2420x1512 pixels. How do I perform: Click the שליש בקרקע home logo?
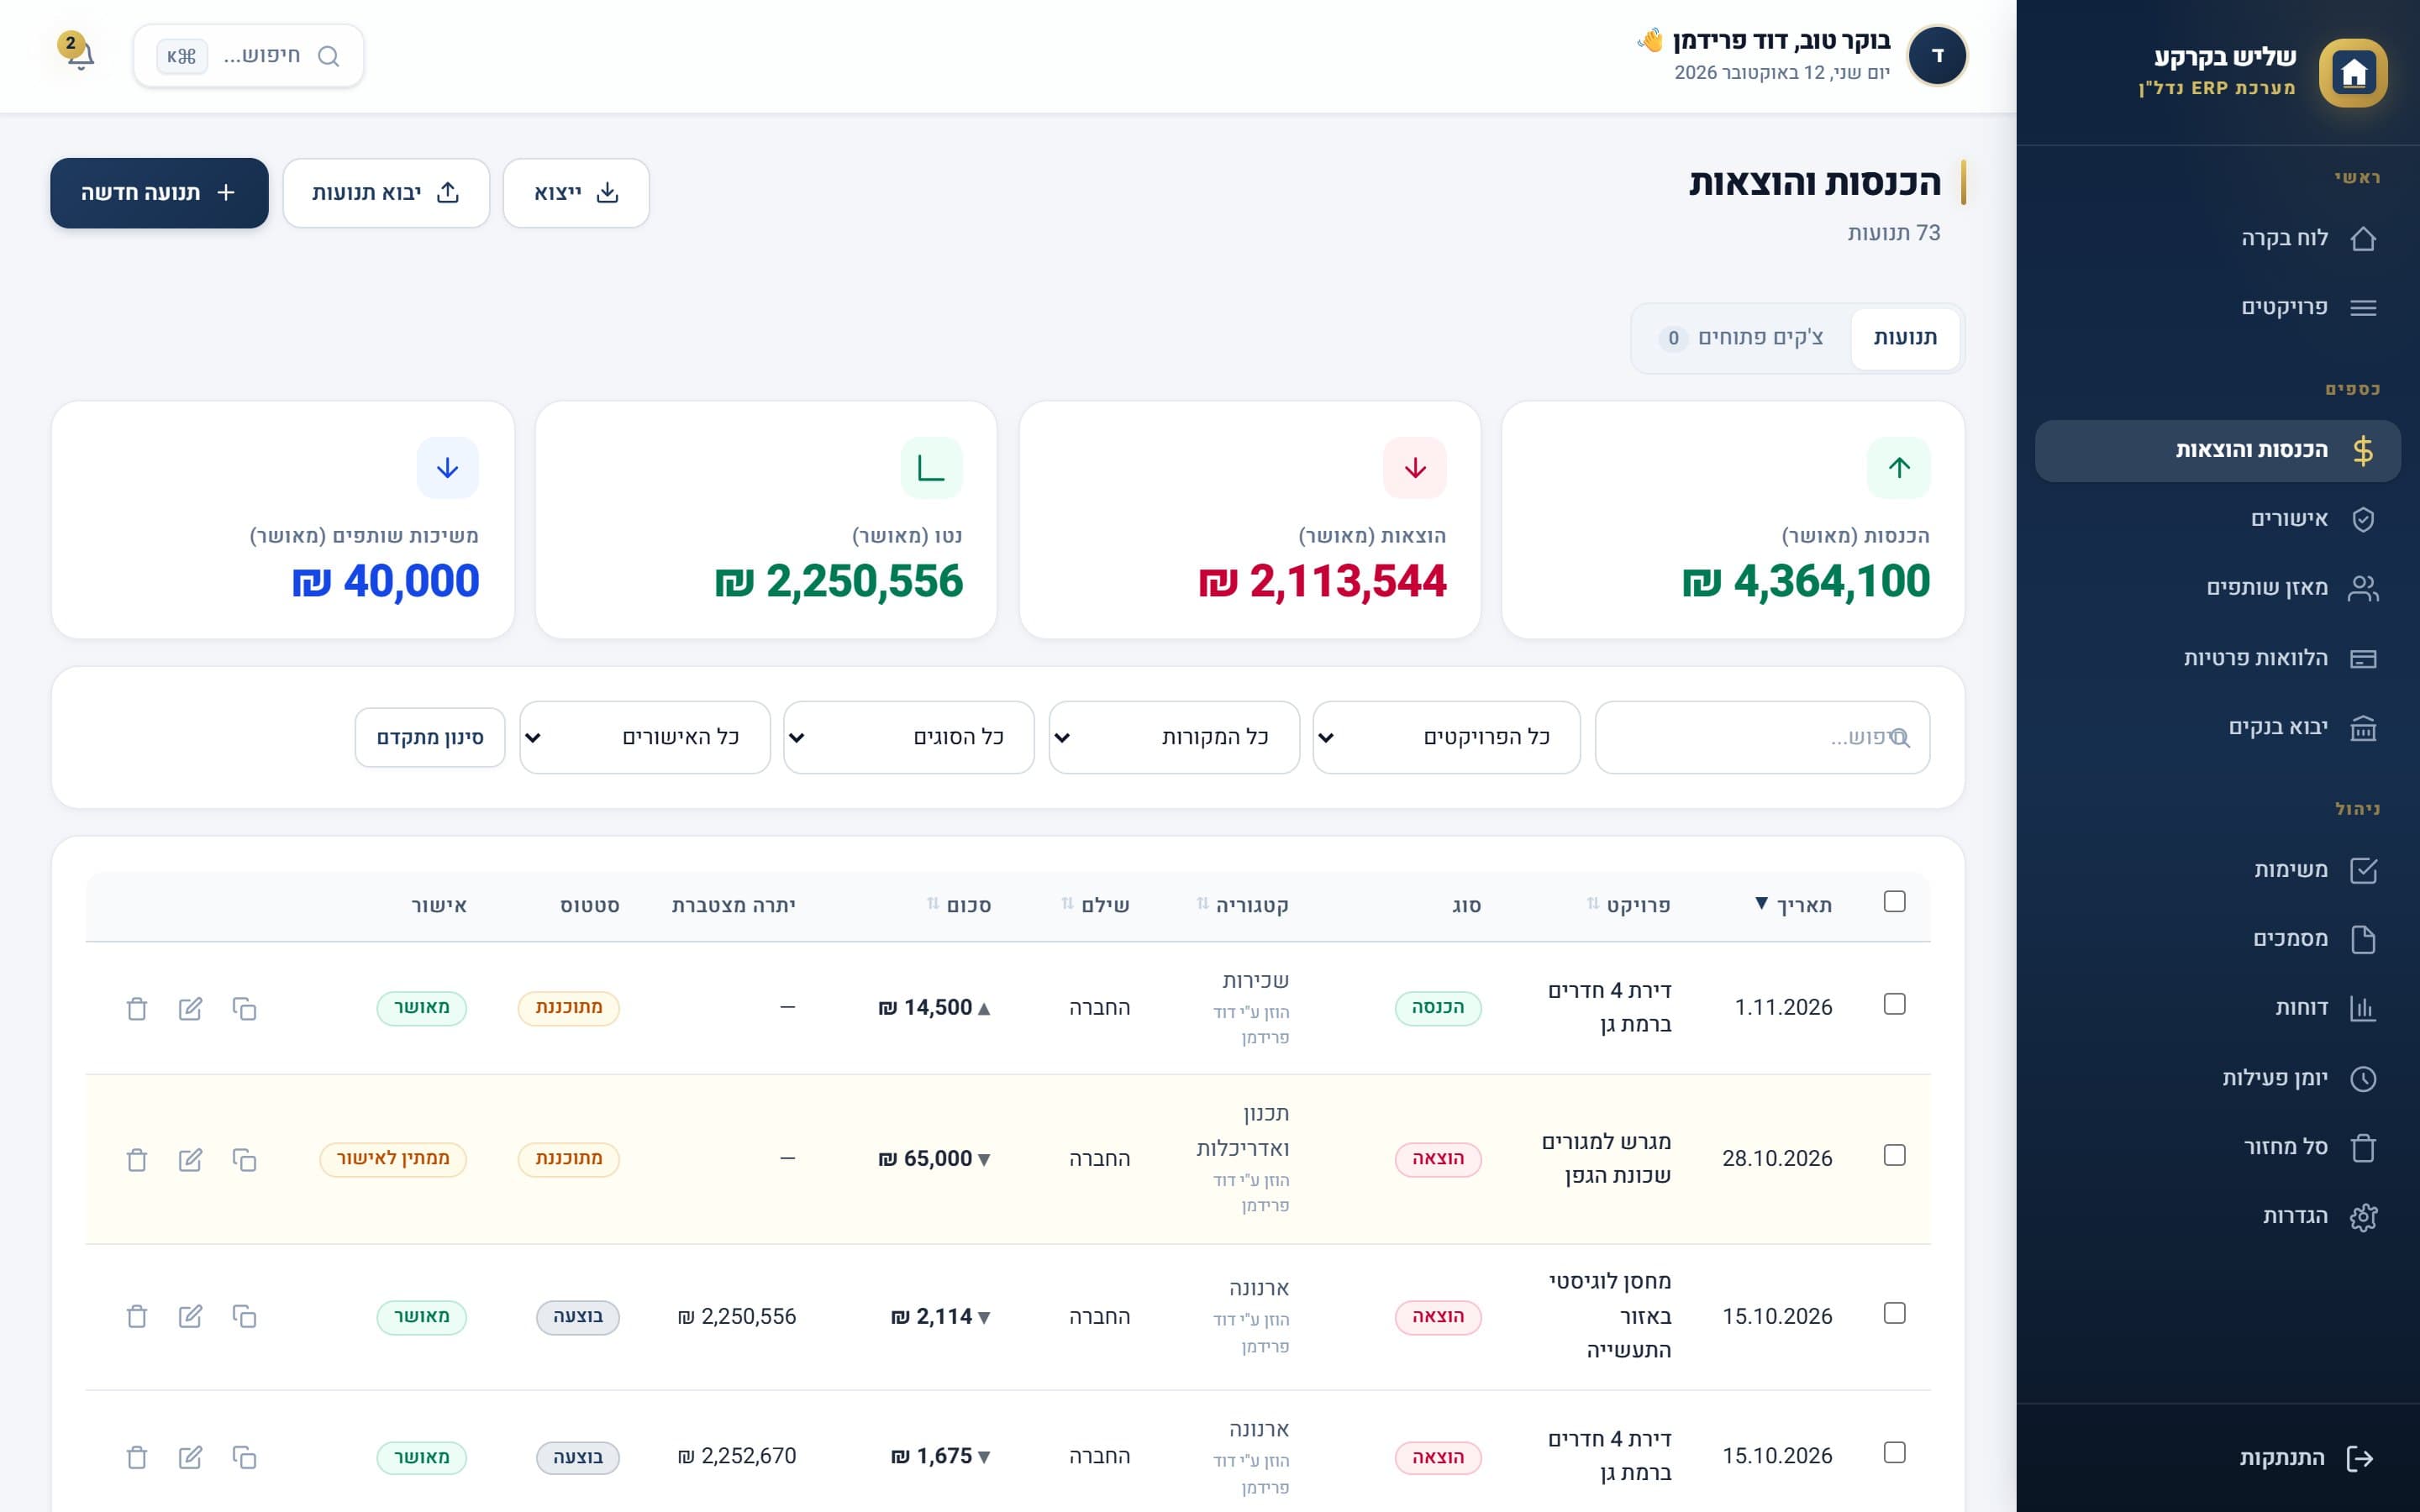pyautogui.click(x=2353, y=72)
